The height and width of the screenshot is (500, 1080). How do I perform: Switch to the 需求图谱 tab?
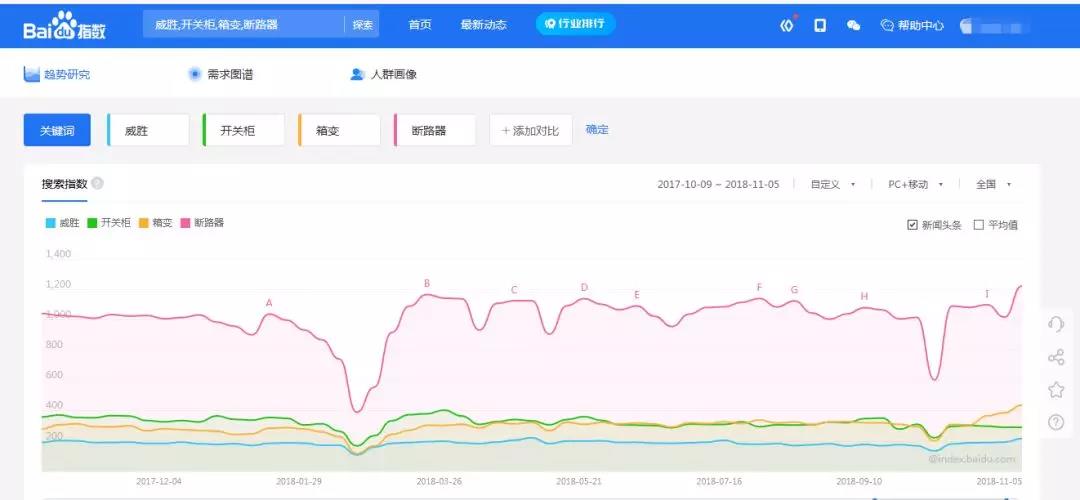(x=218, y=74)
